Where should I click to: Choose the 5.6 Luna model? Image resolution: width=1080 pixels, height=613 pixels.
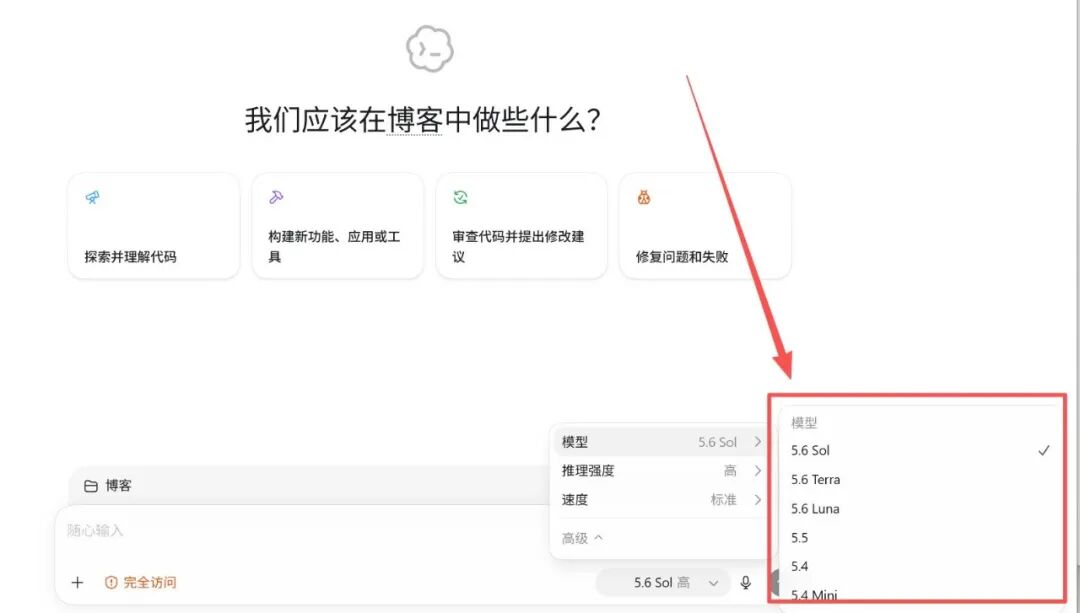tap(921, 509)
